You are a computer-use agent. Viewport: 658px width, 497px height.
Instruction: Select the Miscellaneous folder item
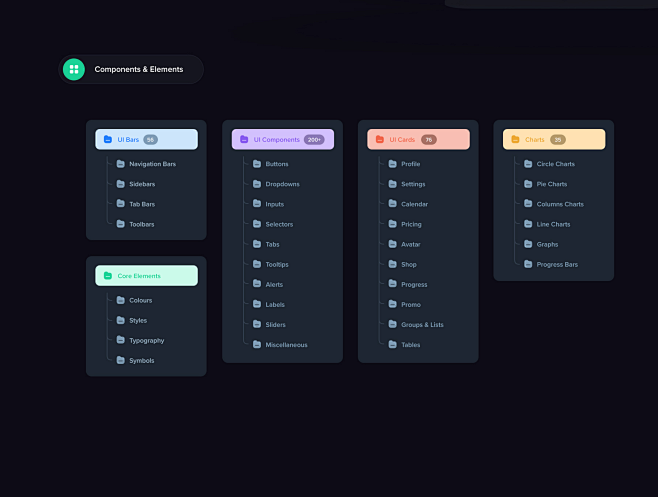[x=286, y=345]
